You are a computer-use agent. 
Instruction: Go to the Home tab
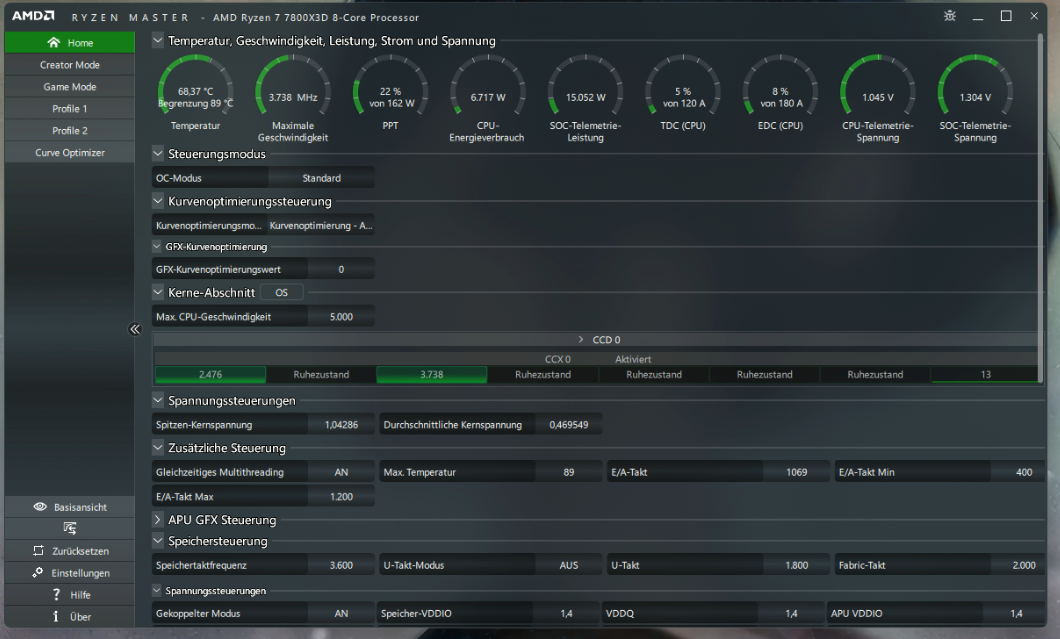click(x=70, y=43)
